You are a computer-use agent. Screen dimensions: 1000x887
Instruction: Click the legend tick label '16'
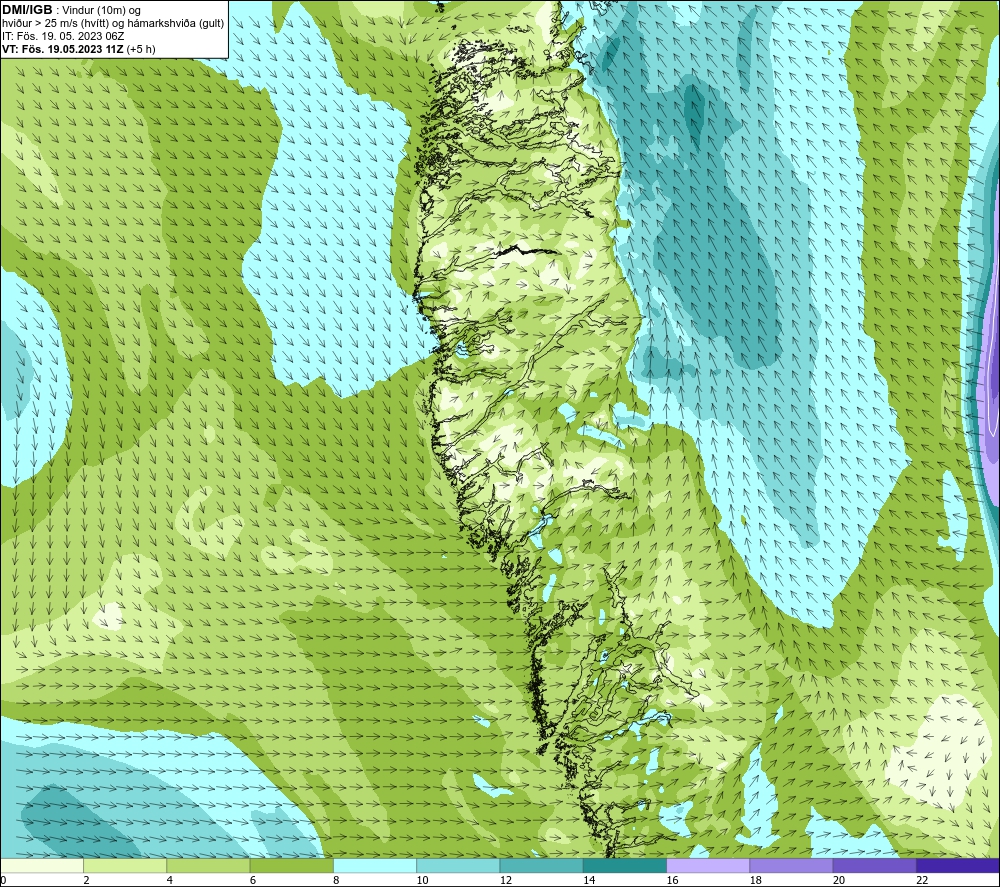point(672,881)
